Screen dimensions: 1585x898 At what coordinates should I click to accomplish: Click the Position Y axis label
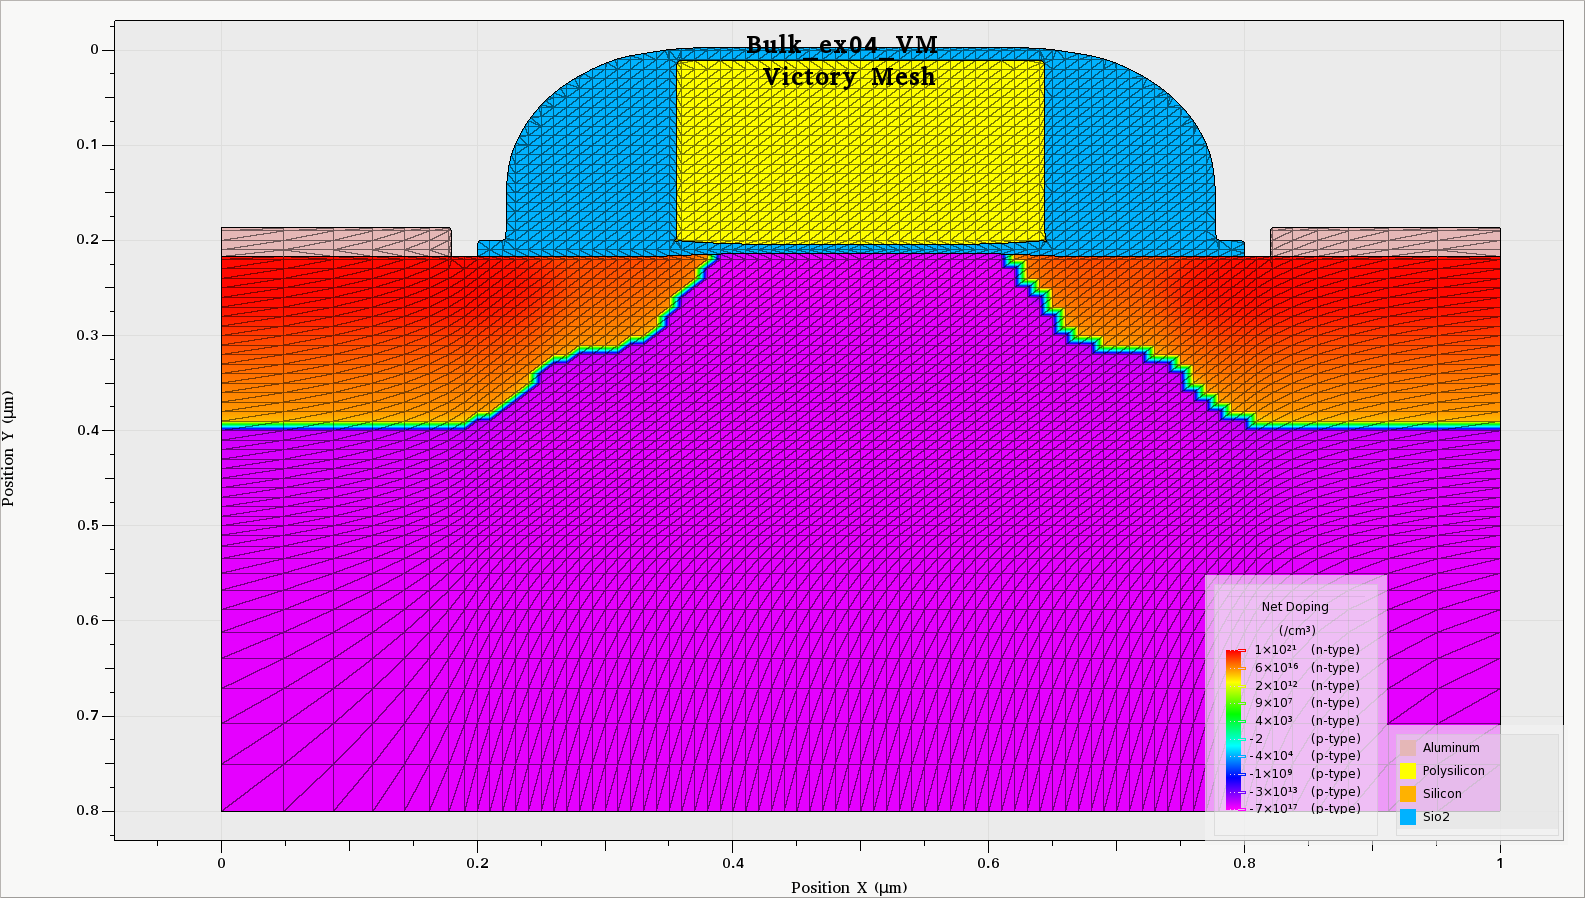pyautogui.click(x=9, y=448)
